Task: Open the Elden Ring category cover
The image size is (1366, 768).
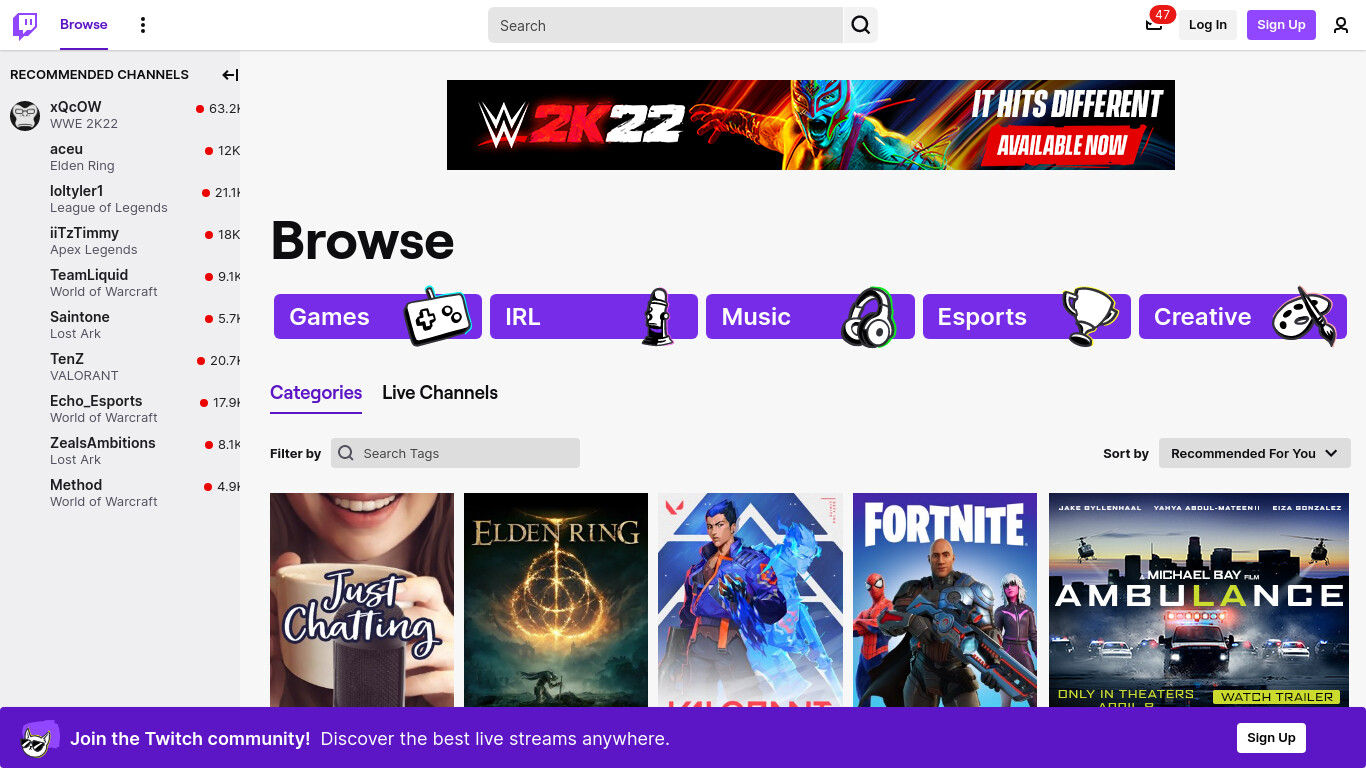Action: 556,600
